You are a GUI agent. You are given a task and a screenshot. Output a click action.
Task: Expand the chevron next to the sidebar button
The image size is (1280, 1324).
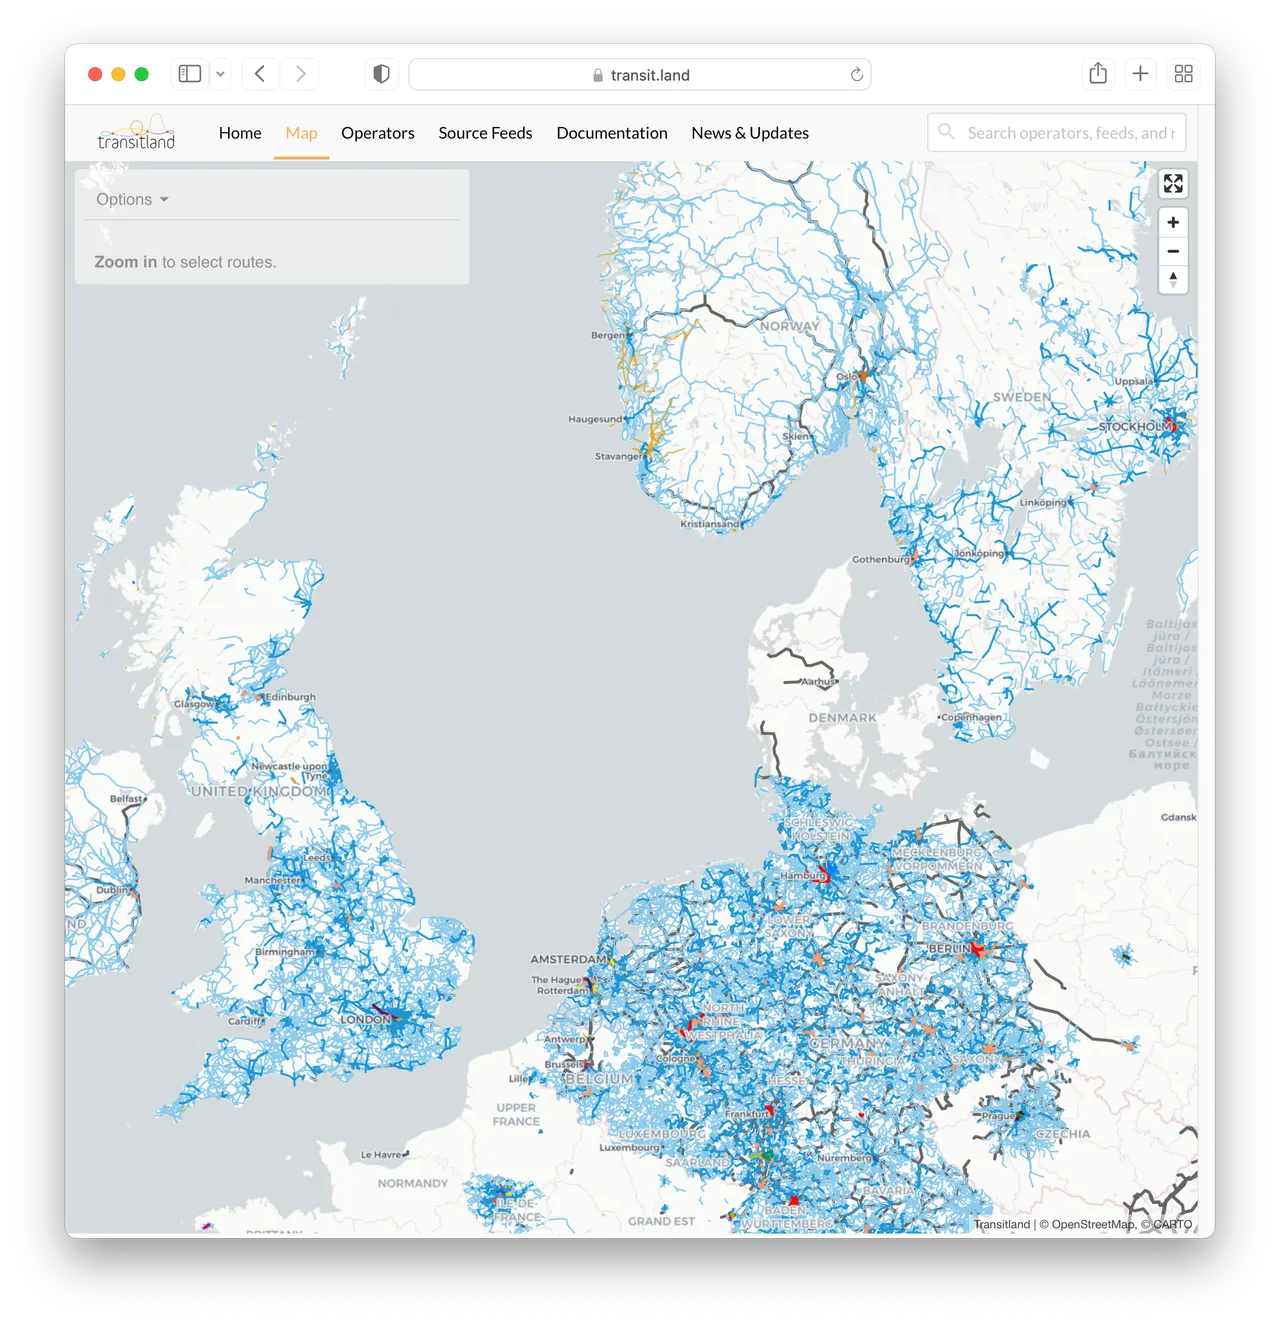220,73
